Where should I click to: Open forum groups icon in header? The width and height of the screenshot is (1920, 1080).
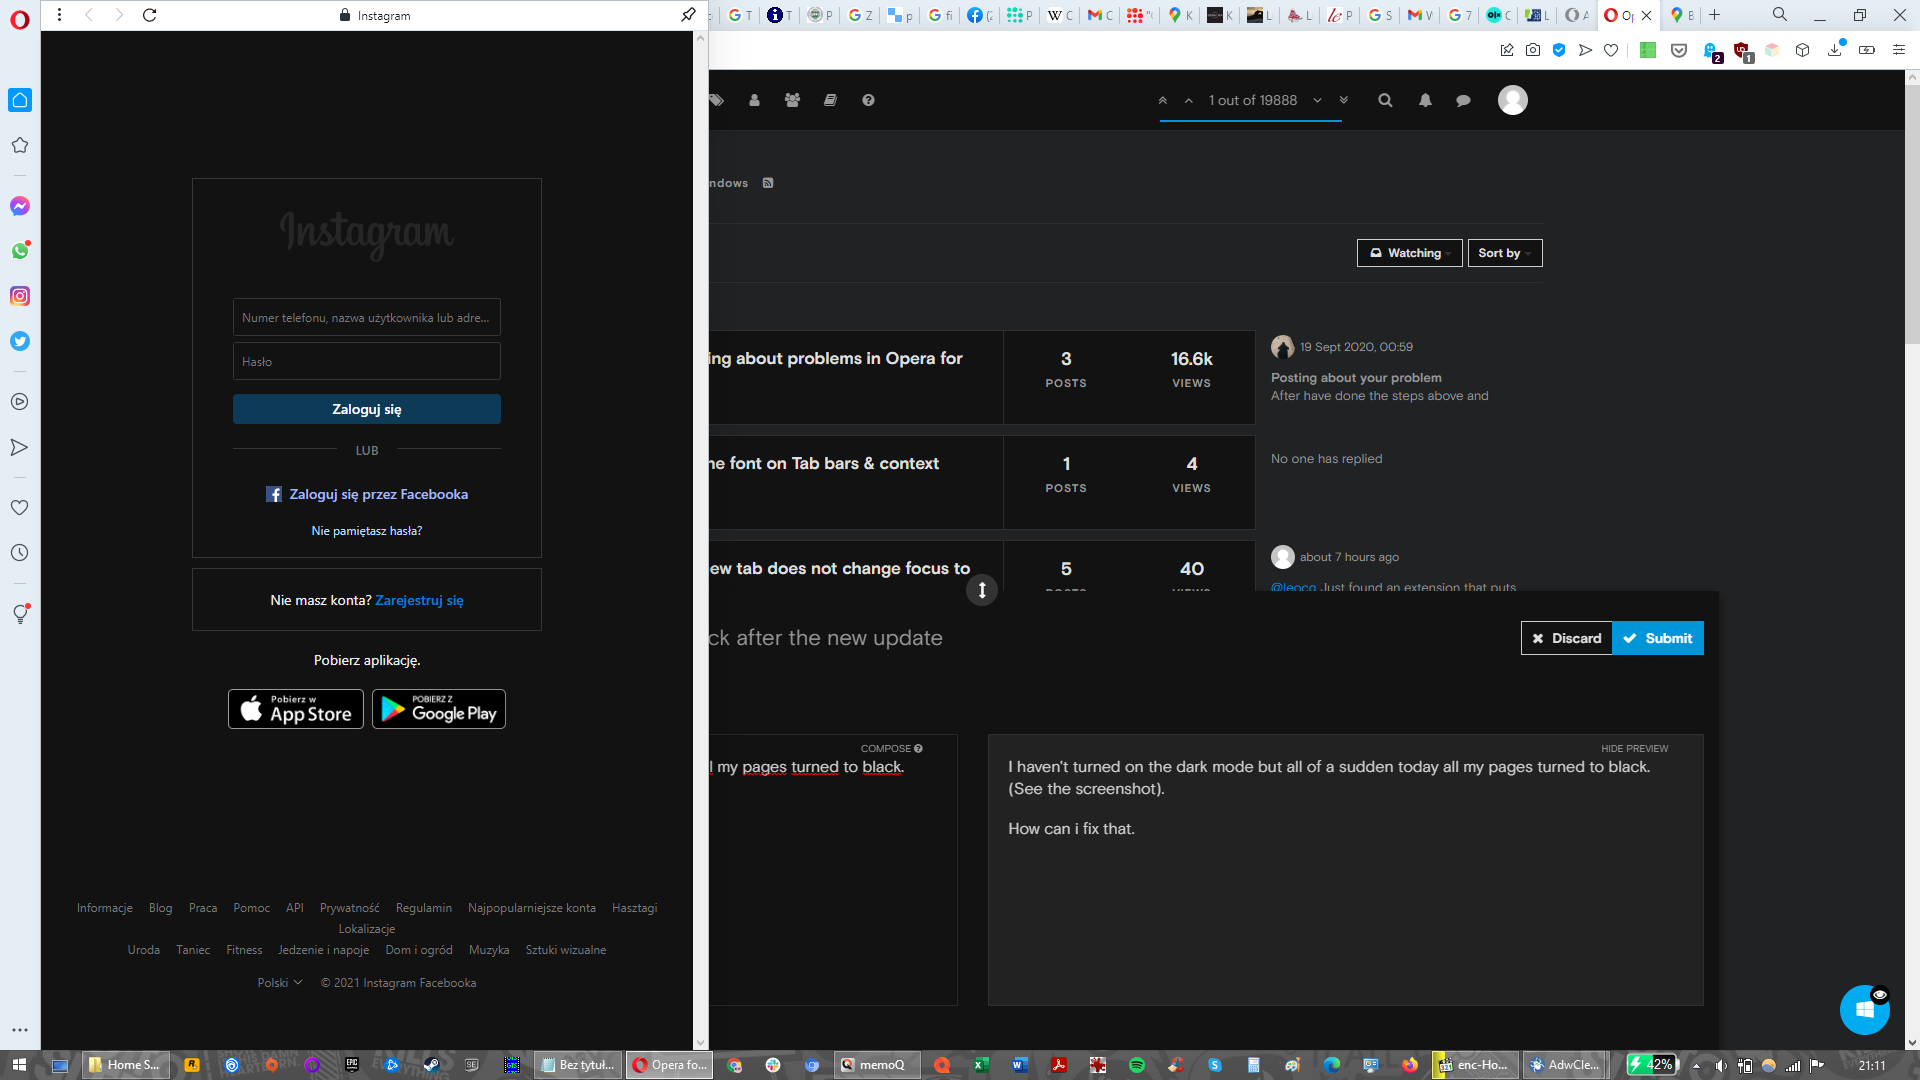point(793,100)
